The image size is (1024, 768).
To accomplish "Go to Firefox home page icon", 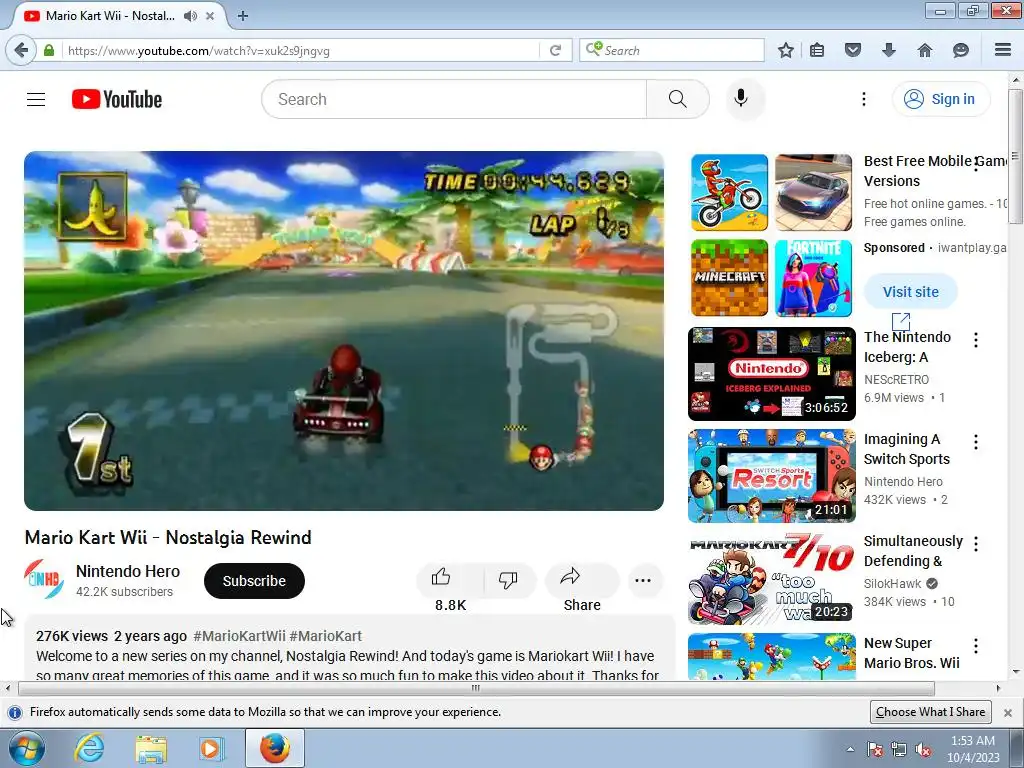I will click(x=925, y=50).
